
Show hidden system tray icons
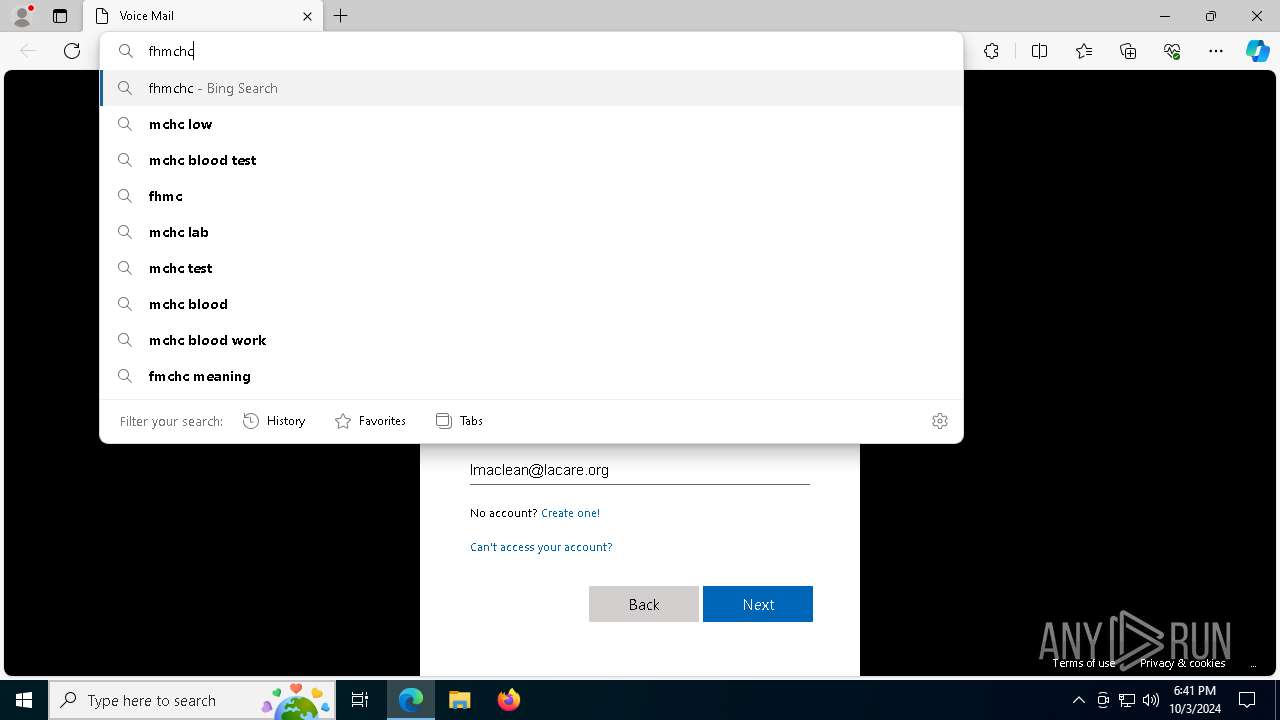pyautogui.click(x=1078, y=700)
